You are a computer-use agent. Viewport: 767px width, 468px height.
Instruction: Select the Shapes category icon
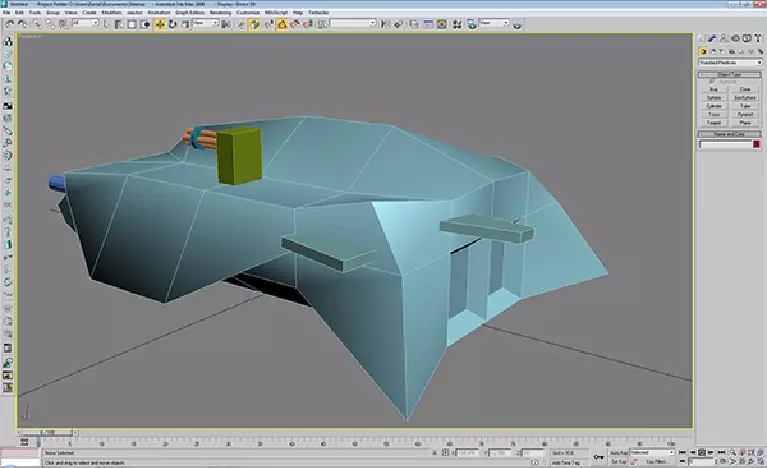click(713, 52)
